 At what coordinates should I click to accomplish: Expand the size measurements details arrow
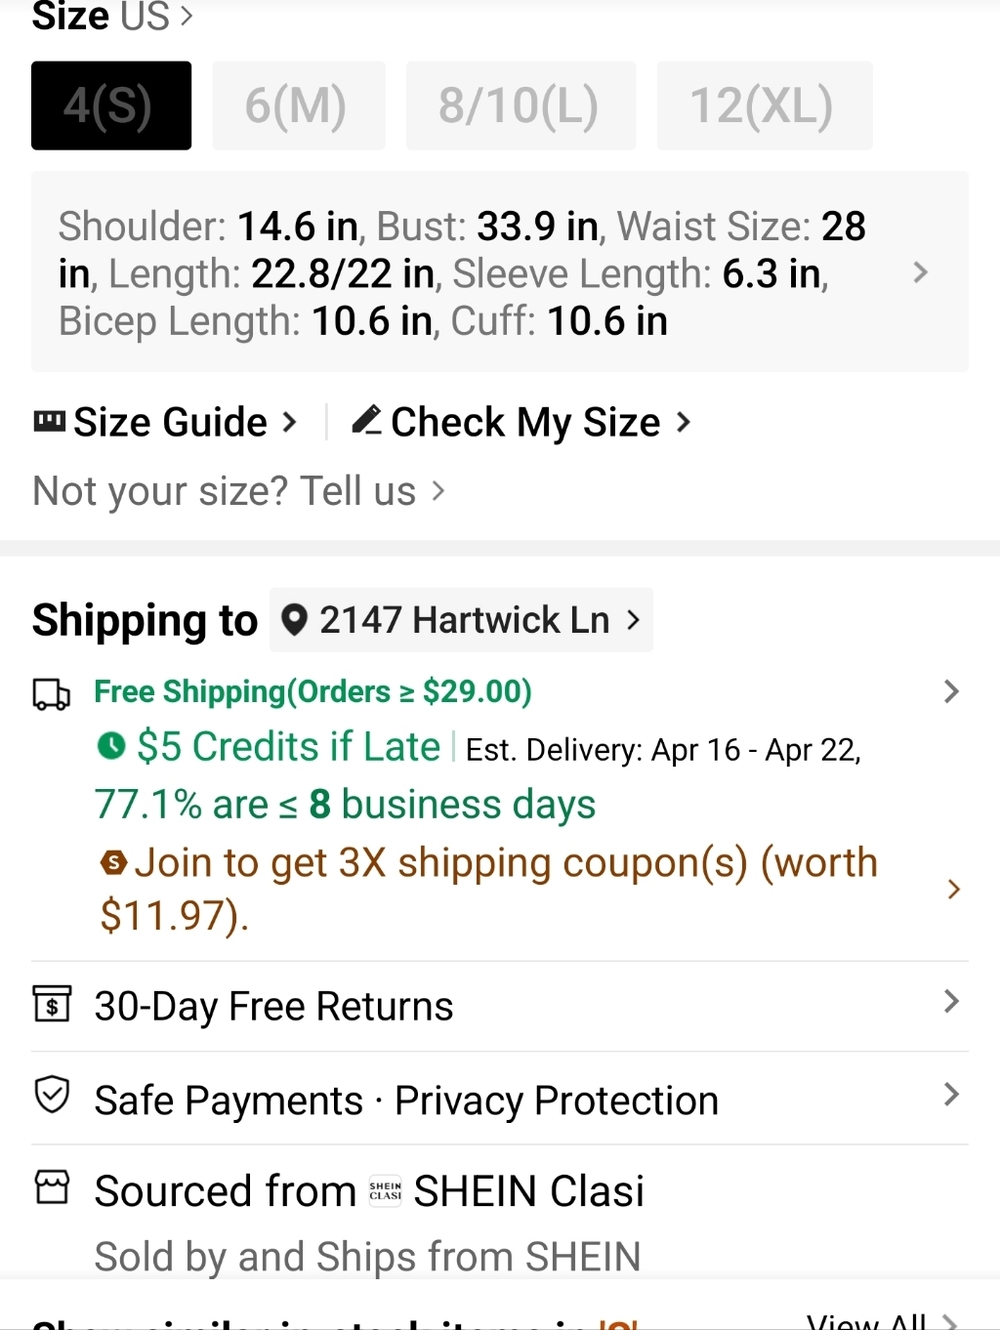(x=921, y=272)
